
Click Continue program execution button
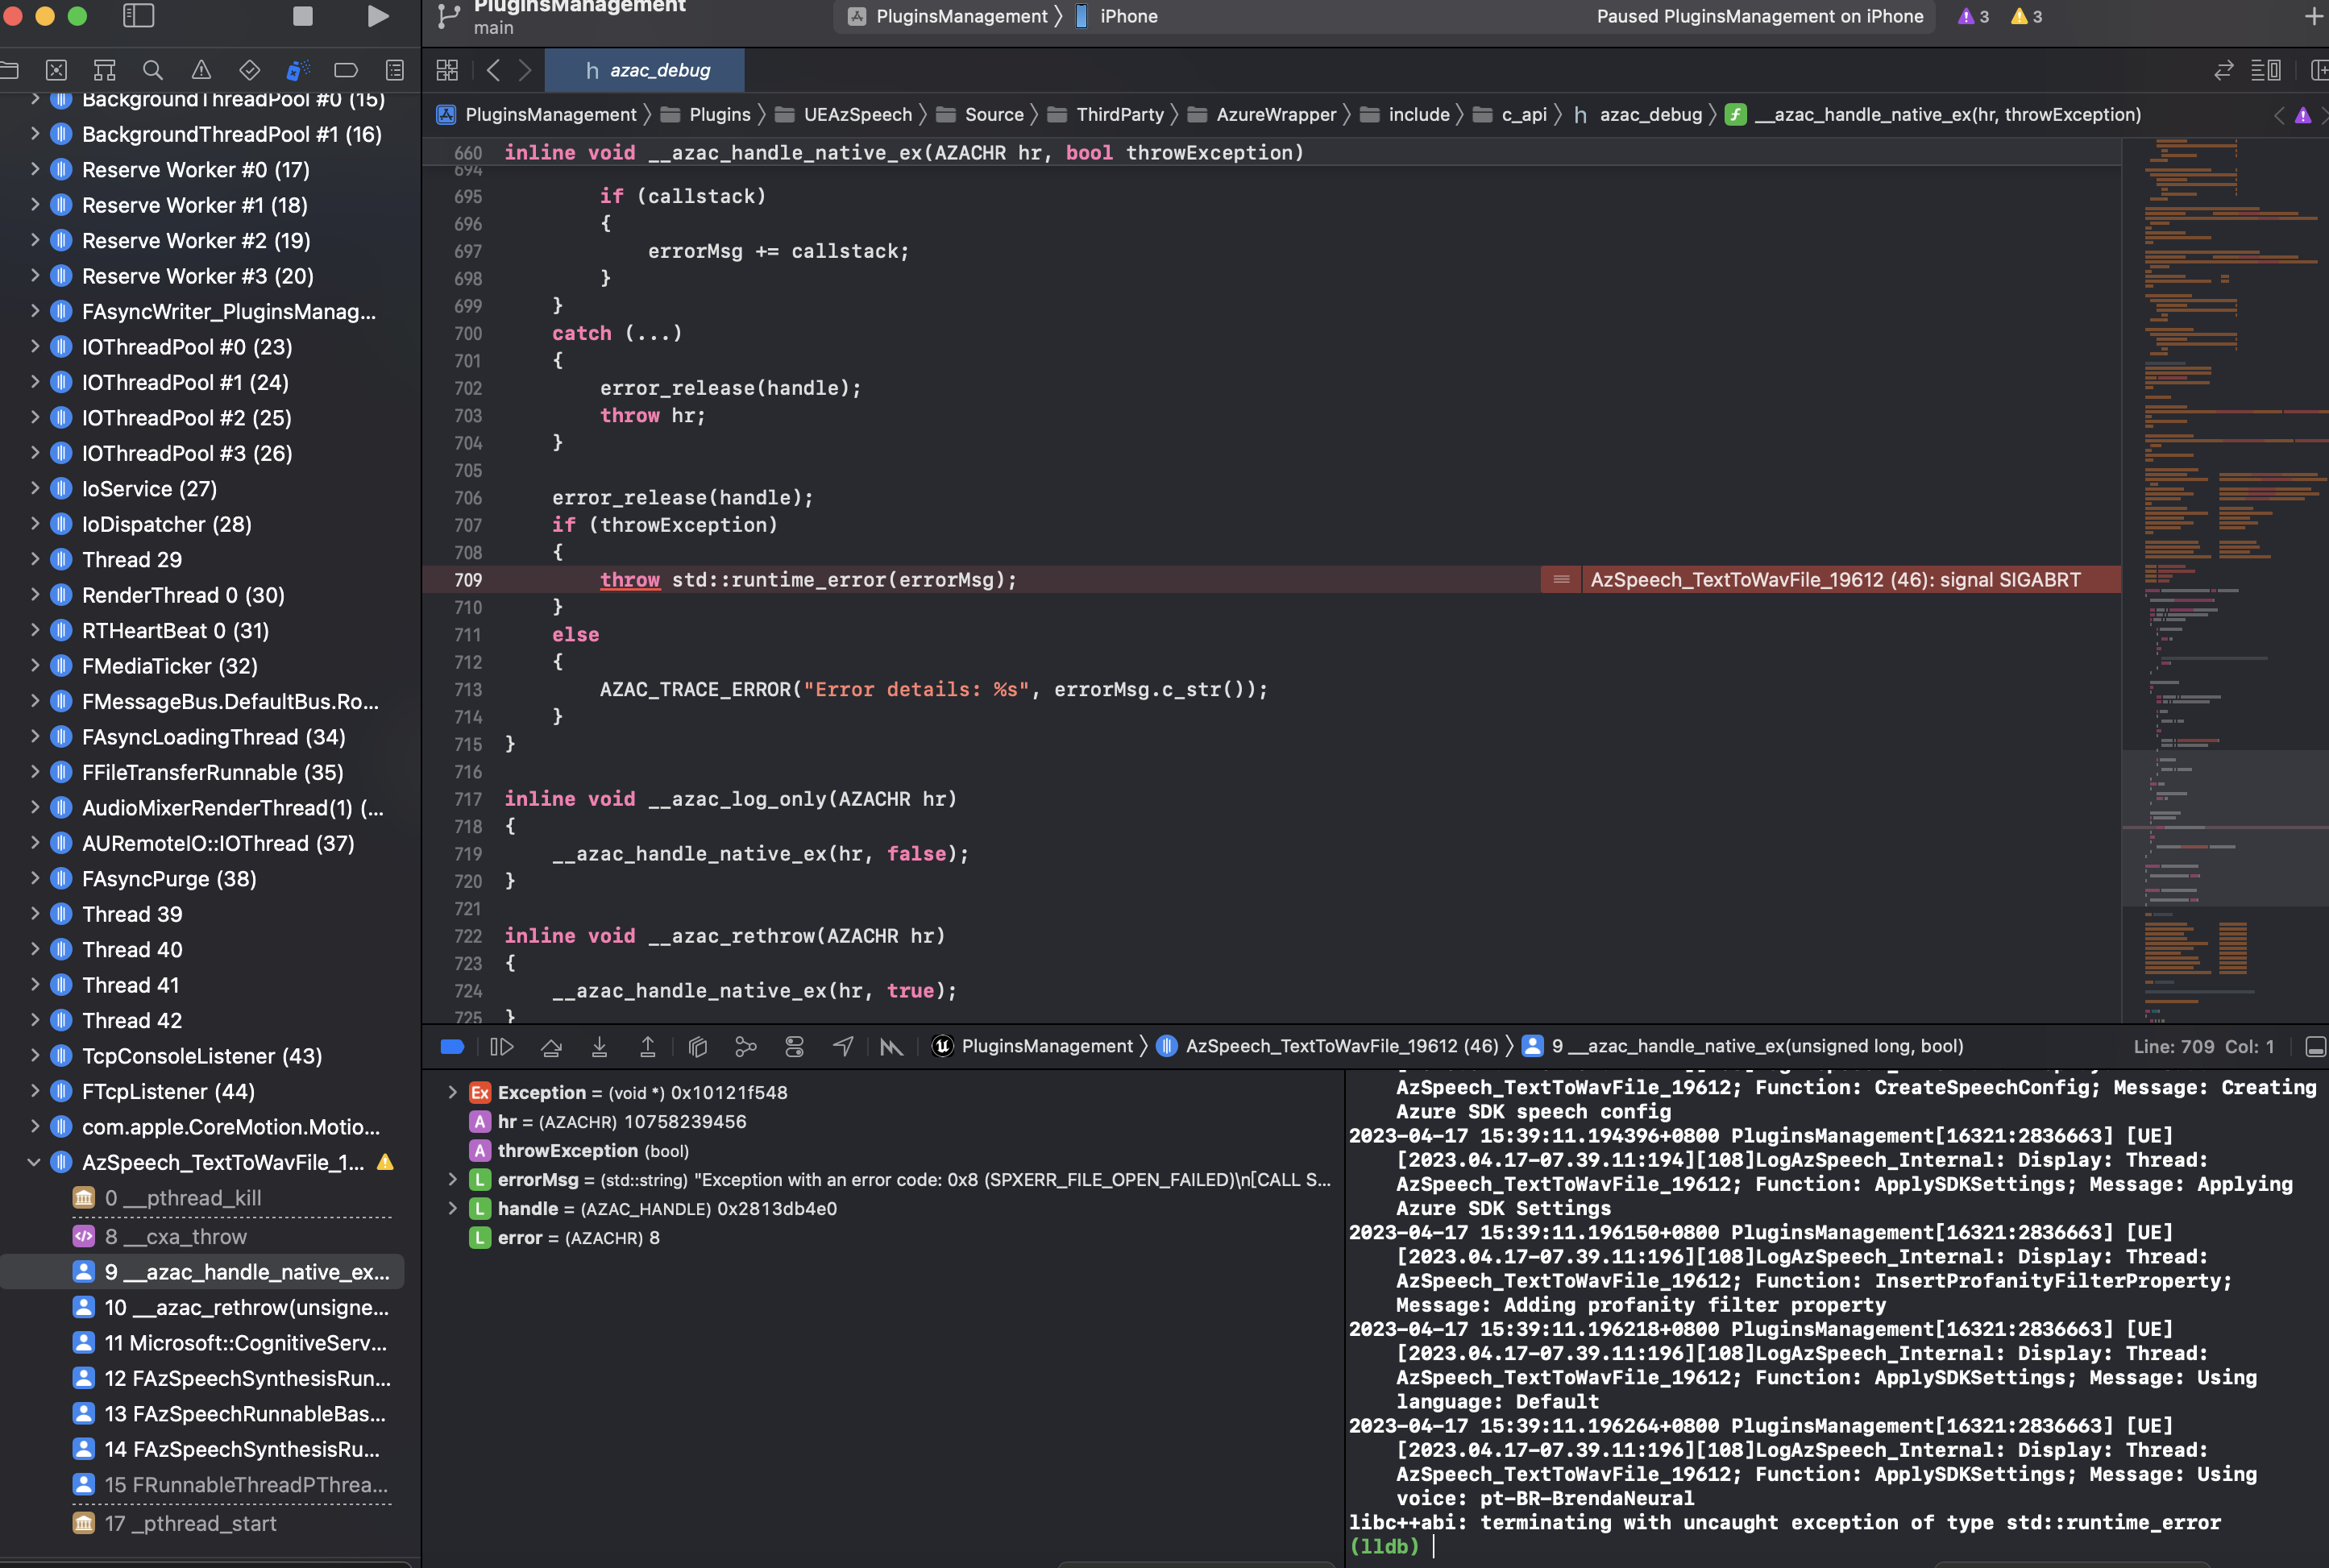point(502,1047)
